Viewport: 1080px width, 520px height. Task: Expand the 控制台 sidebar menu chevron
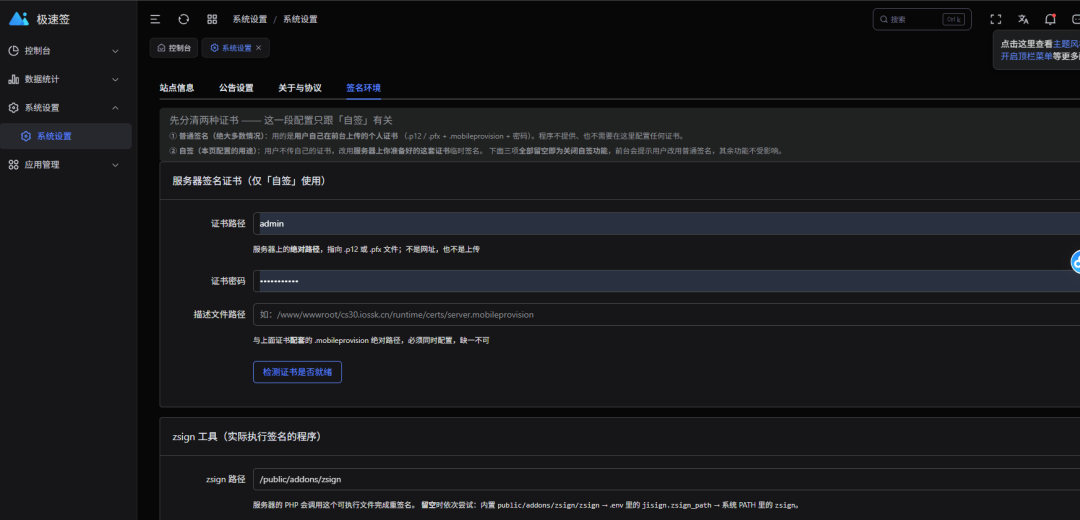pos(115,51)
